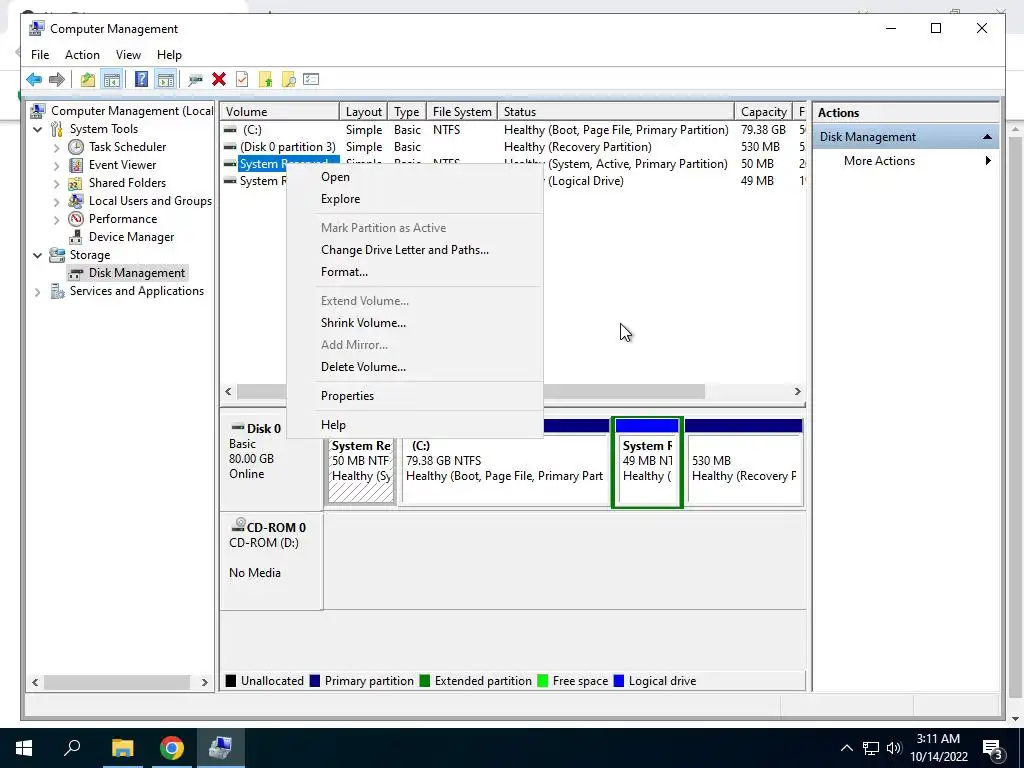This screenshot has width=1024, height=768.
Task: Expand Local Users and Groups node
Action: 57,201
